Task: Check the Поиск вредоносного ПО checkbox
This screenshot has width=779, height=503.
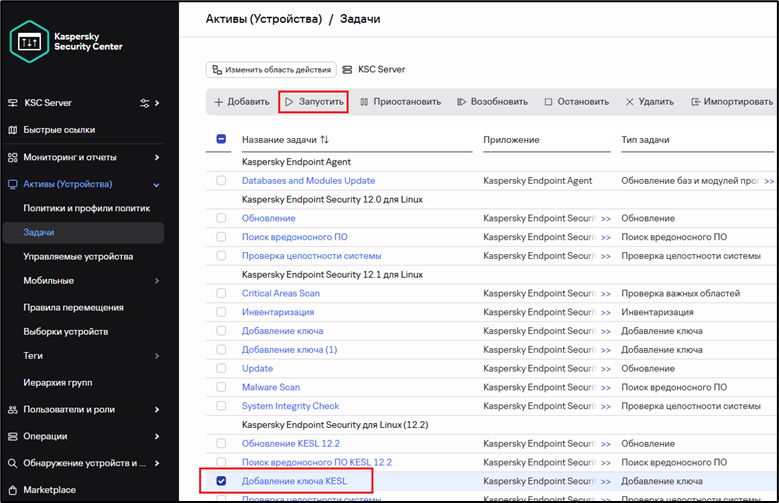Action: pos(221,237)
